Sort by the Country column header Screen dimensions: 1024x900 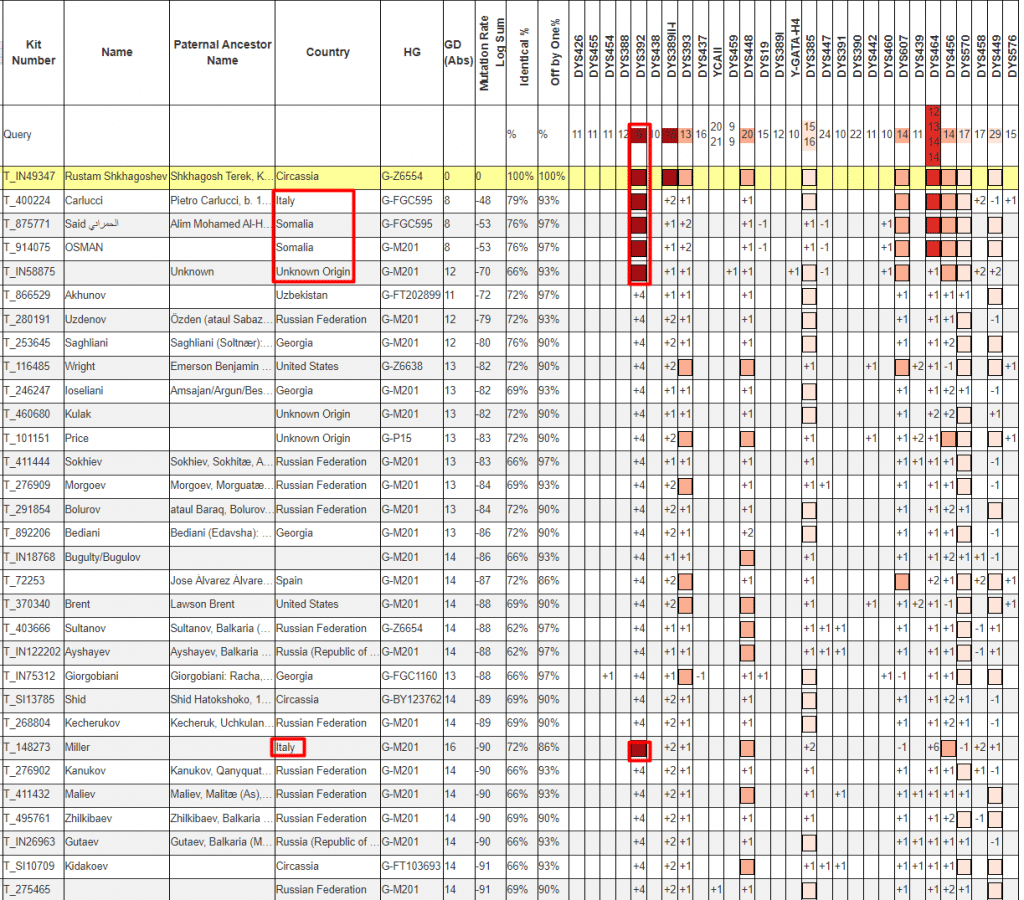pos(327,53)
